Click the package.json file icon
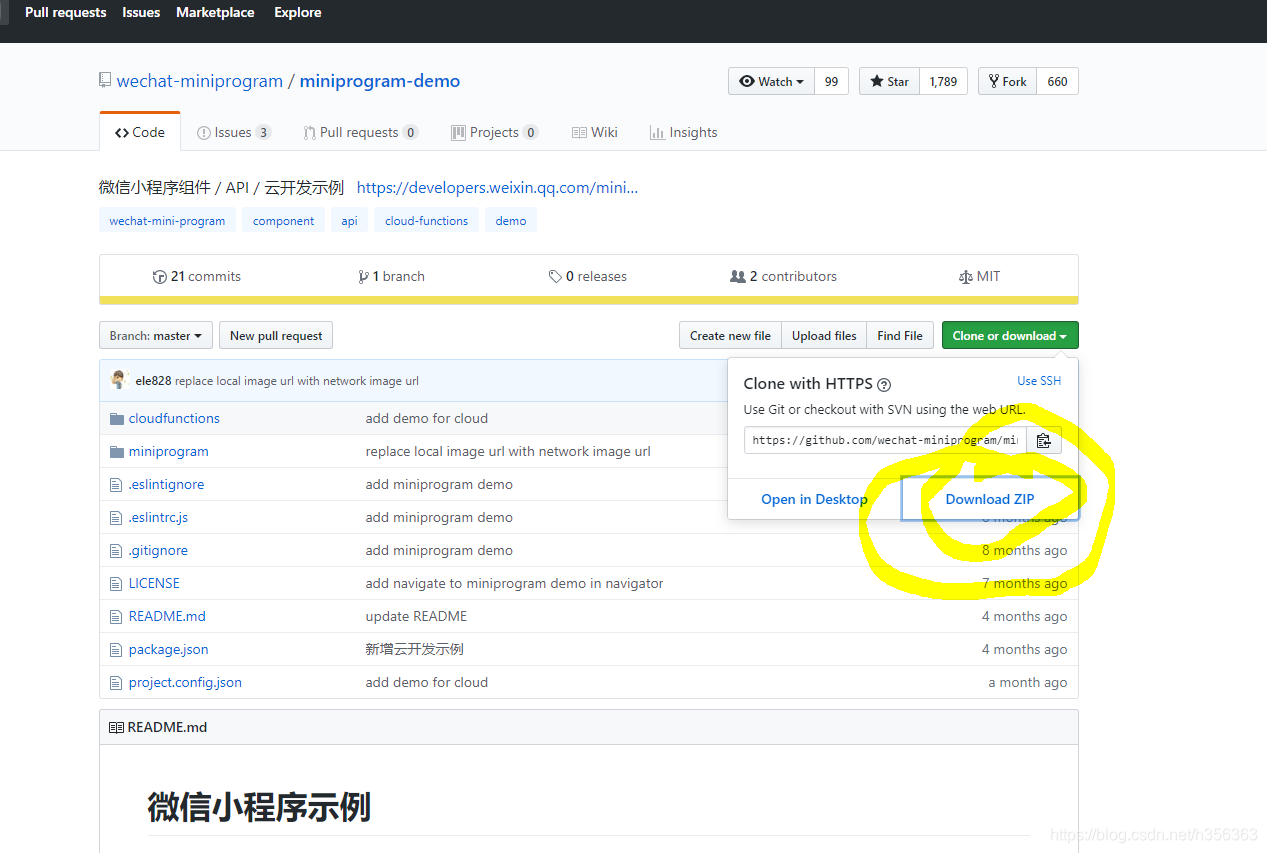 [x=116, y=649]
